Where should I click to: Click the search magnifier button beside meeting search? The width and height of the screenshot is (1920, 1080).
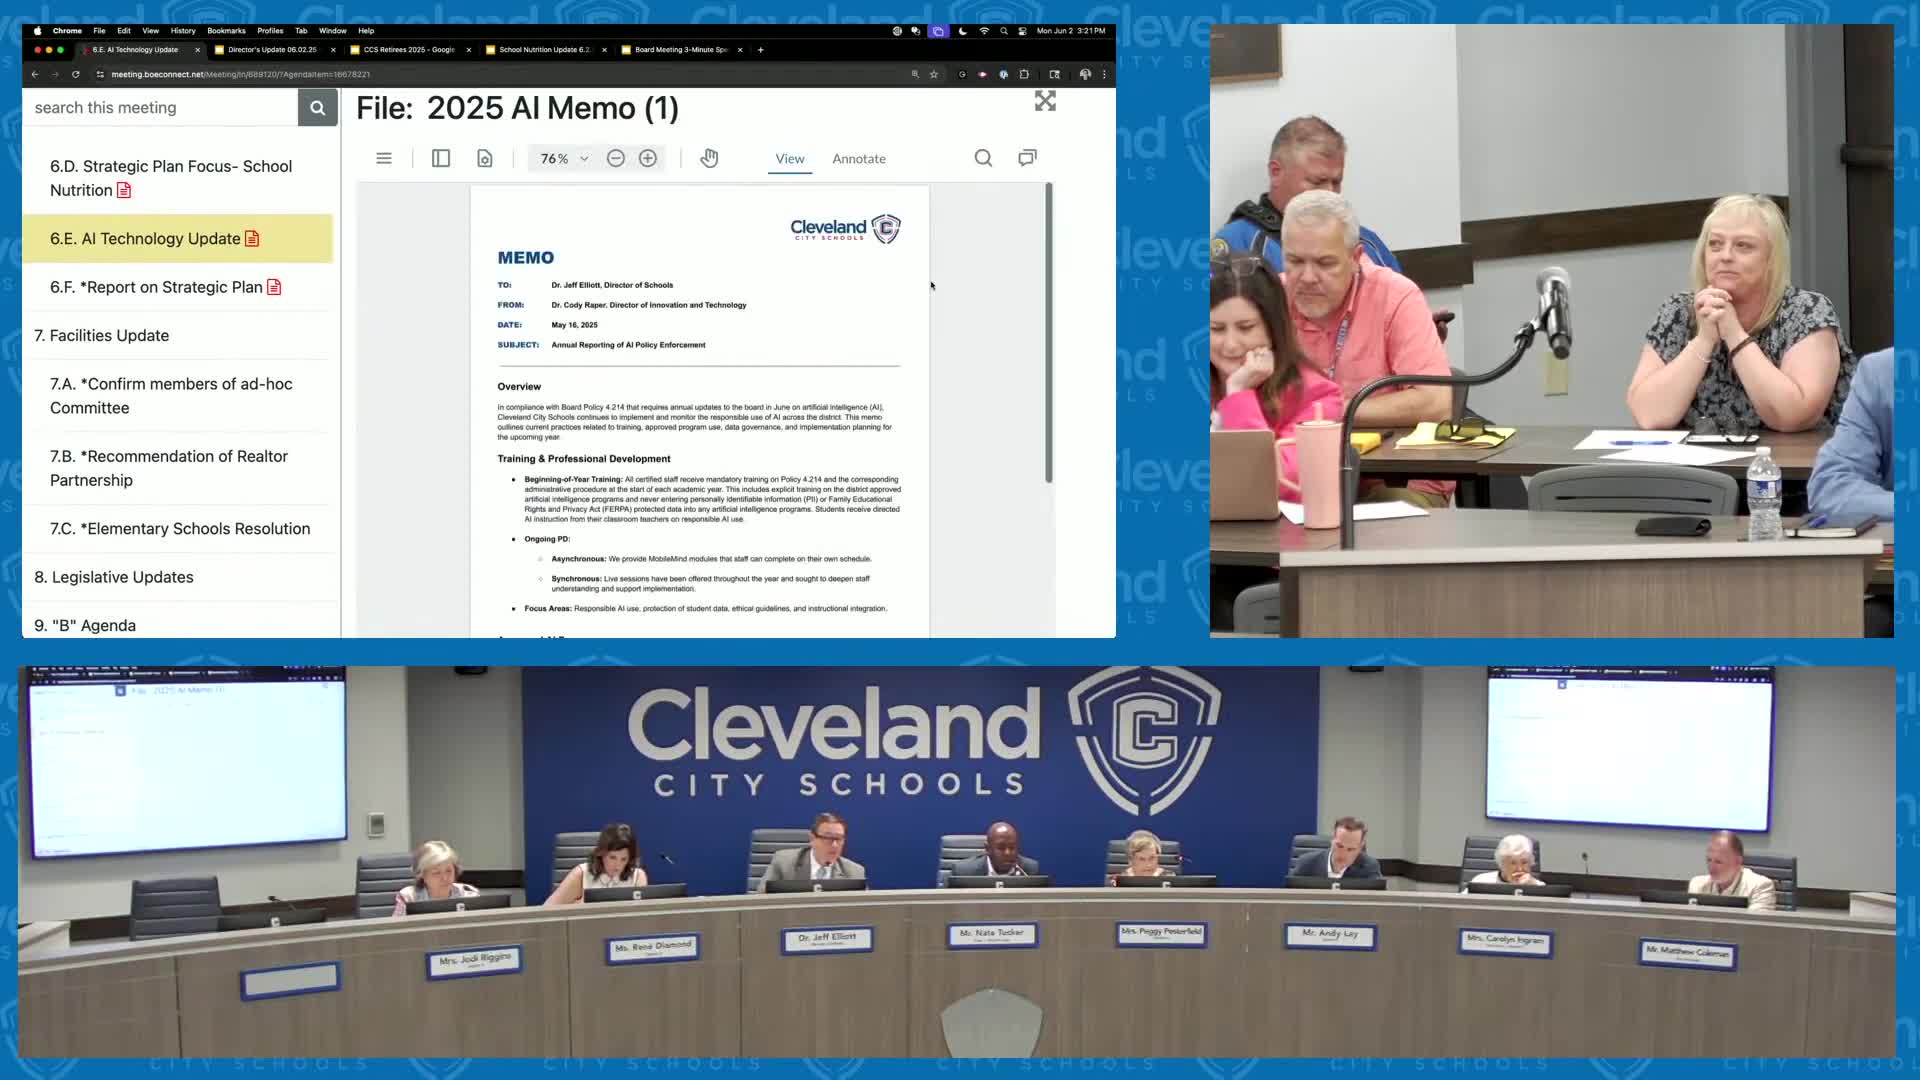click(x=317, y=108)
